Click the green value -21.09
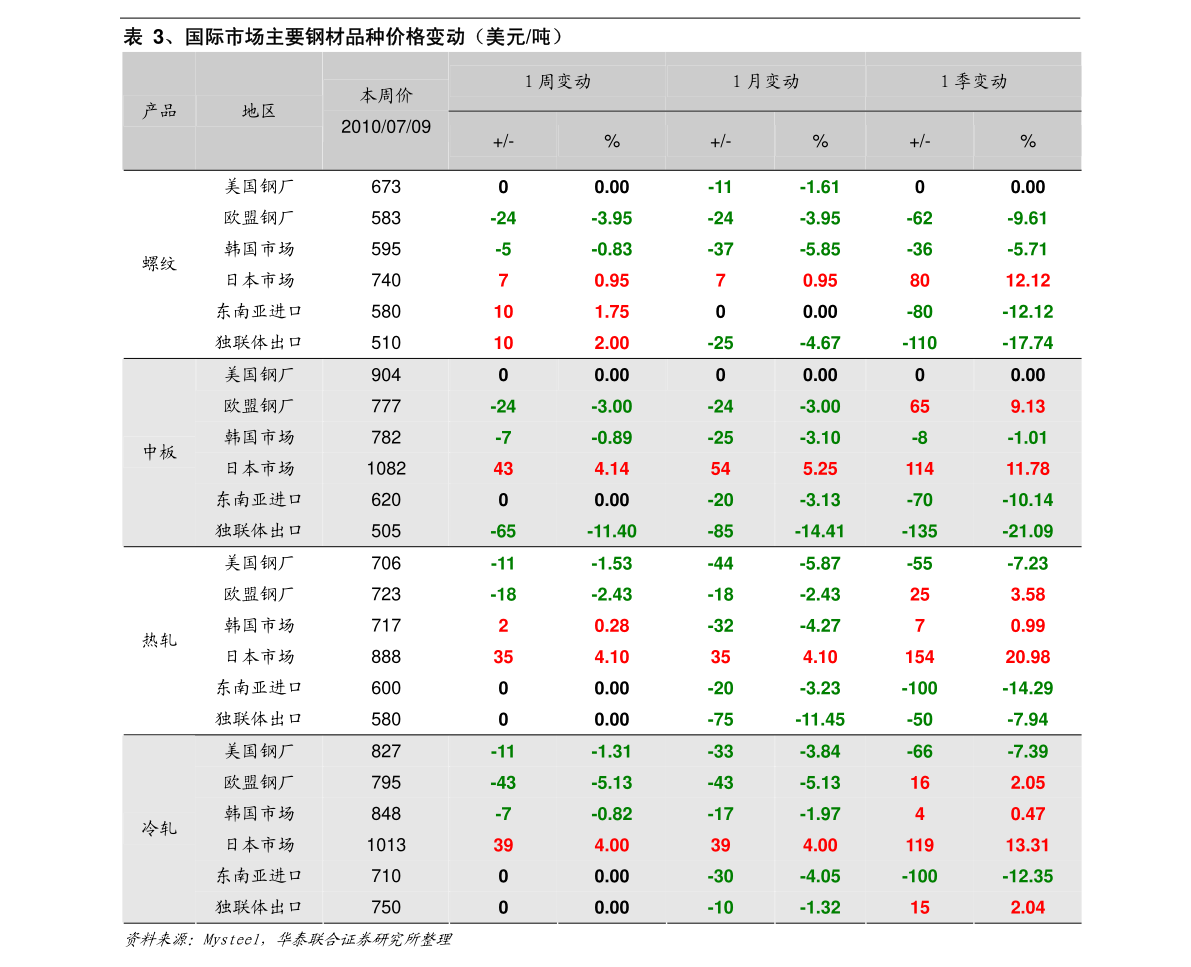 pyautogui.click(x=1028, y=531)
